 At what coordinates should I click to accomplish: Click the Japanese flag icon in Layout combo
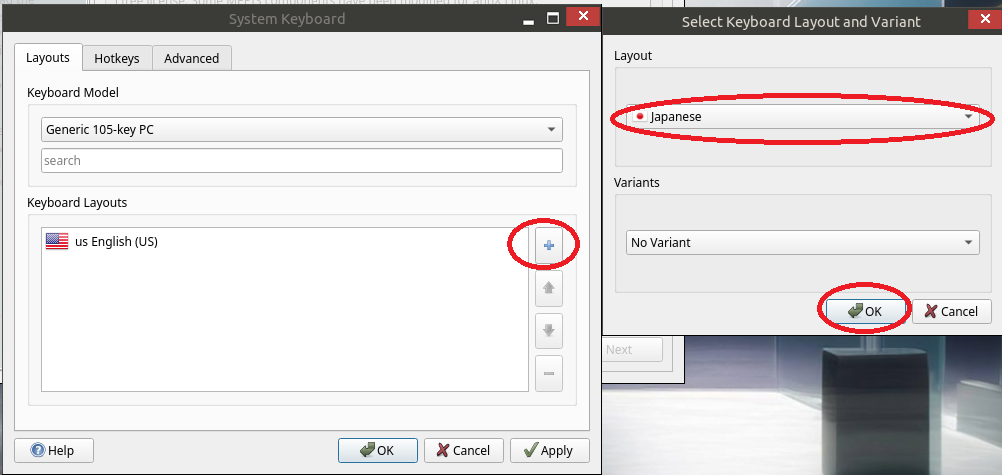click(640, 117)
